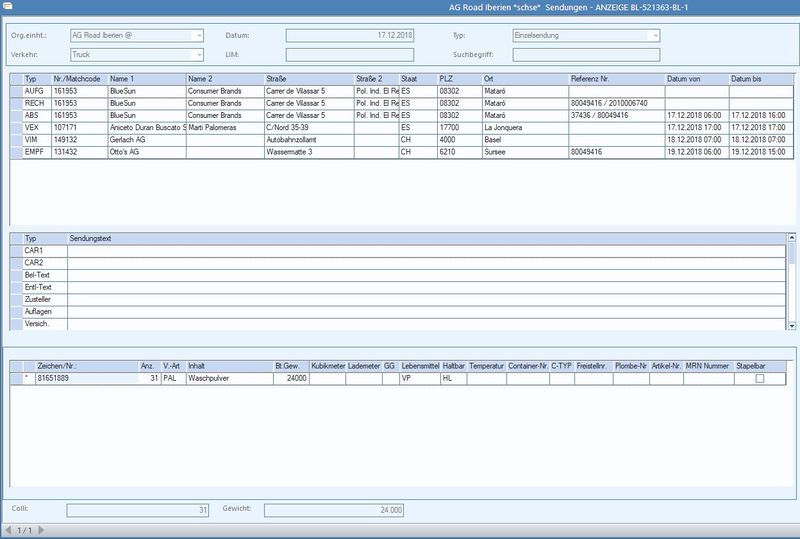
Task: Click the window icon in title bar
Action: tap(7, 7)
